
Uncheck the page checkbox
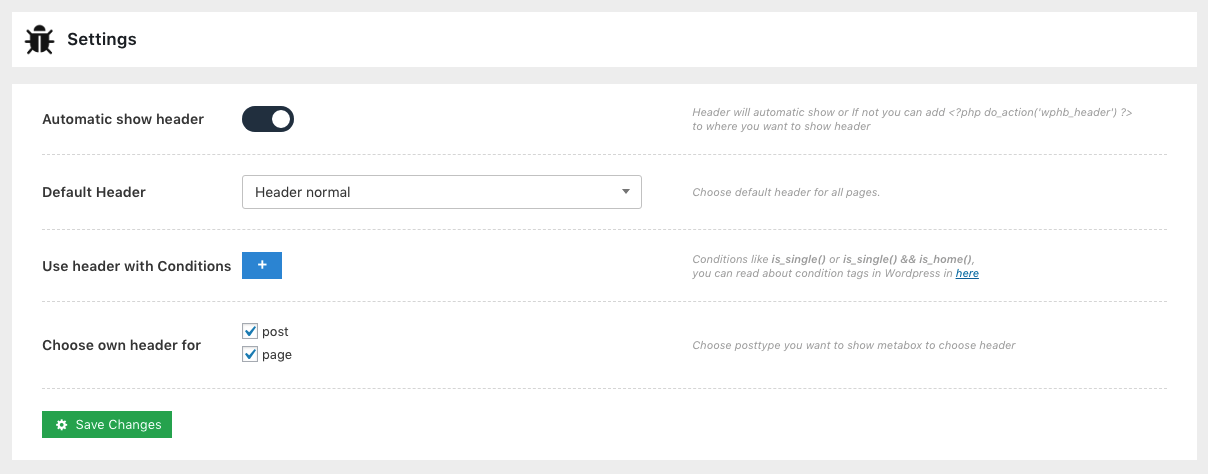click(x=250, y=354)
